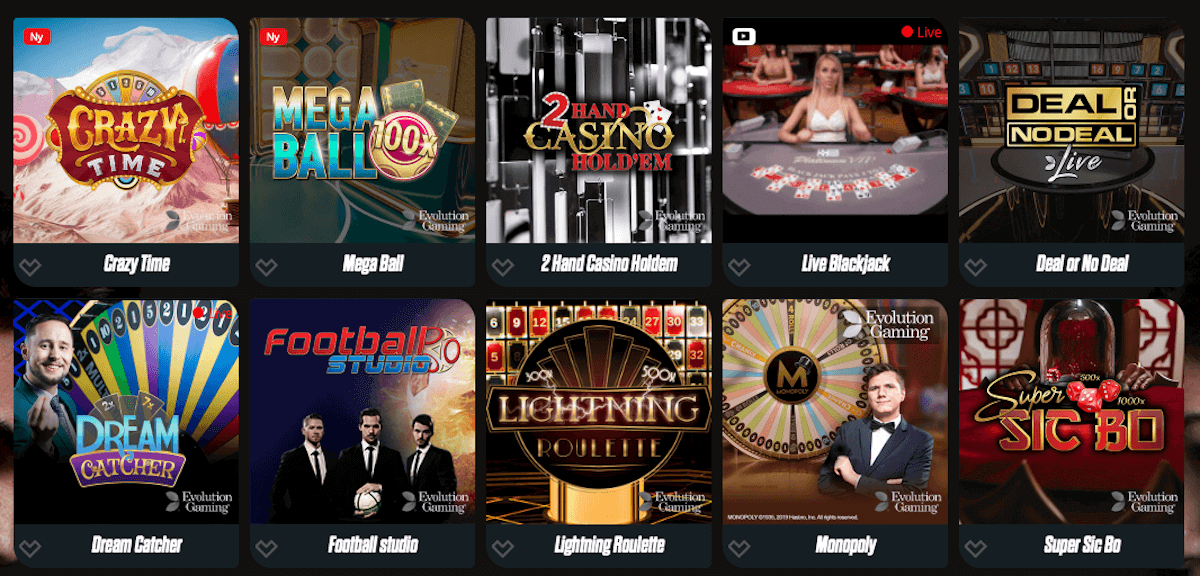Click the red Live indicator on Blackjack
The height and width of the screenshot is (576, 1200).
(x=921, y=32)
